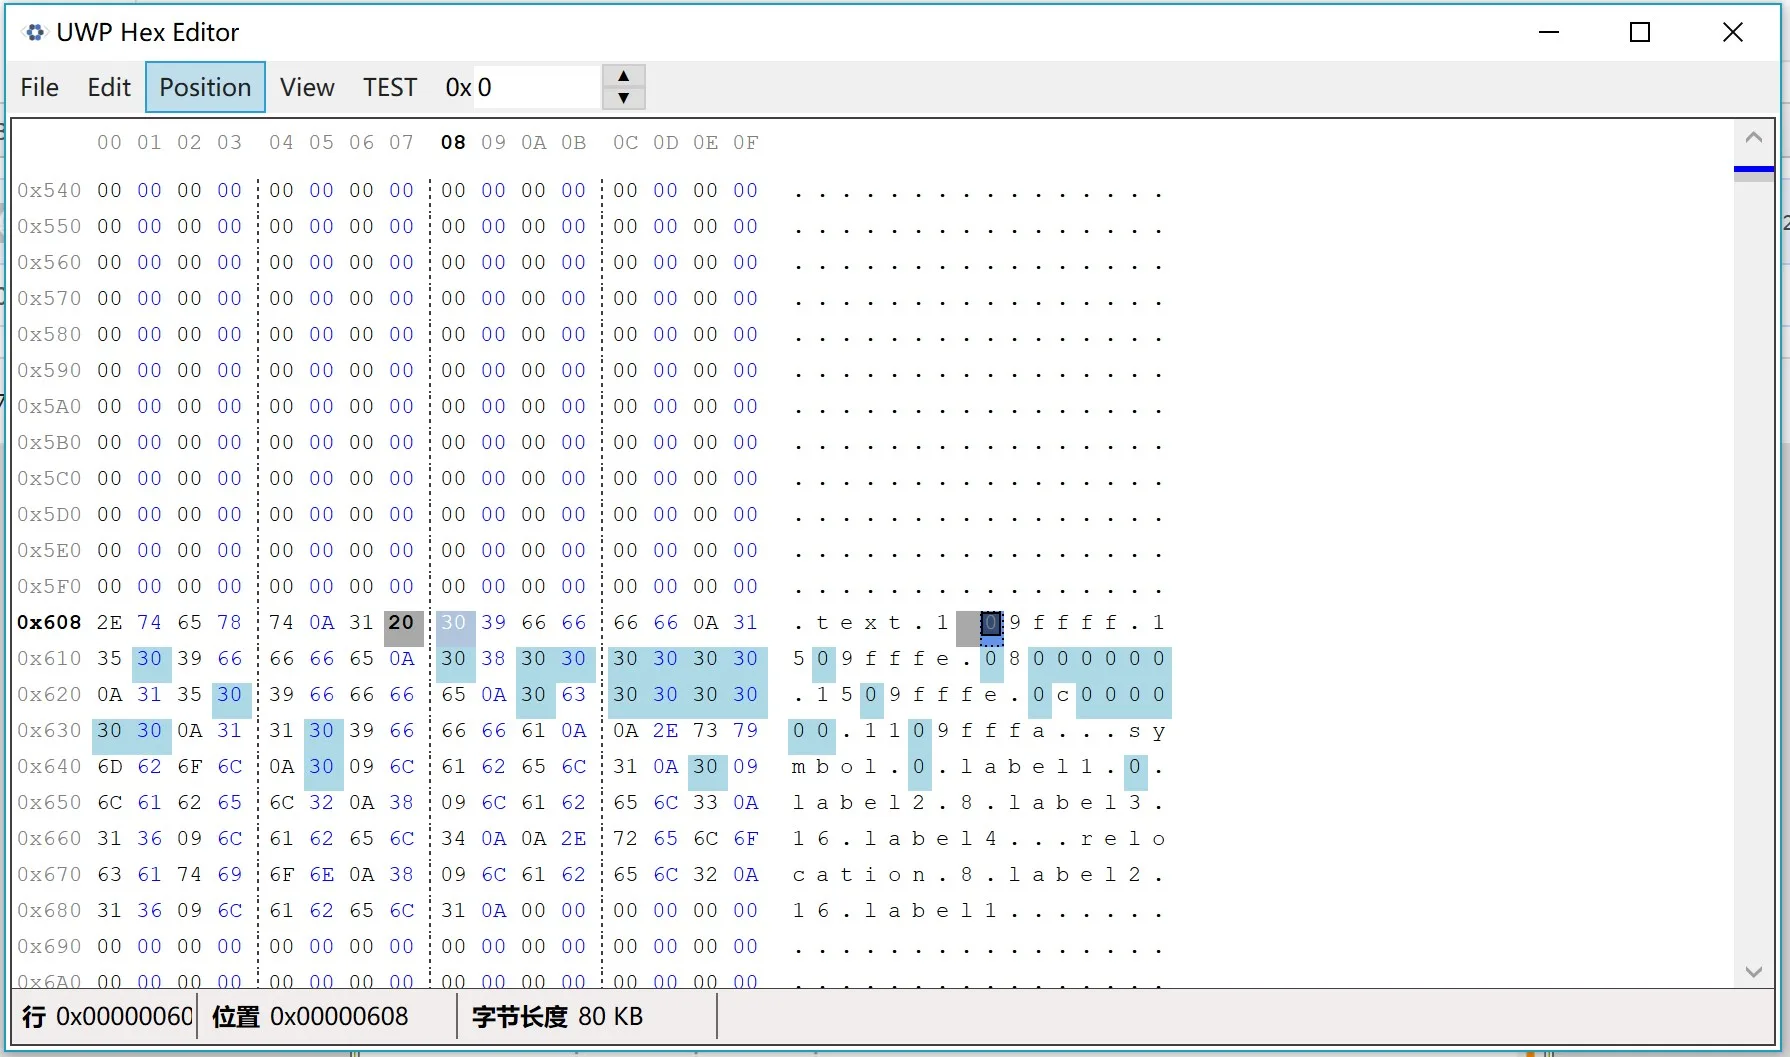
Task: Select first byte 2E in row 0x608
Action: (109, 622)
